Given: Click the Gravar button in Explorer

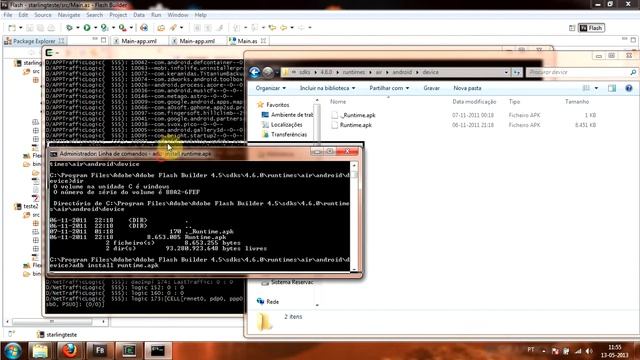Looking at the screenshot, I should [431, 88].
